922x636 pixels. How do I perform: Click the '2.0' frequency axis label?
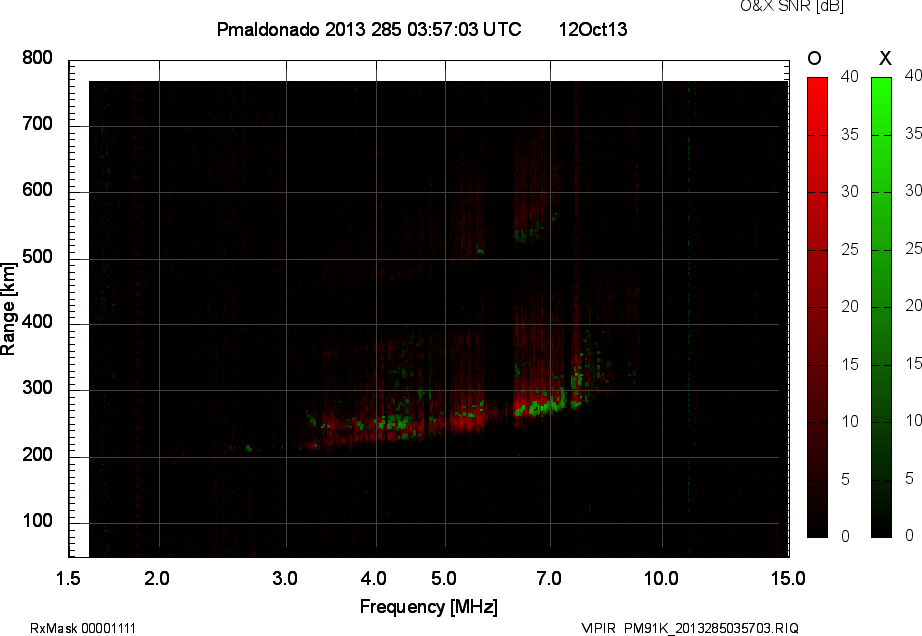157,578
